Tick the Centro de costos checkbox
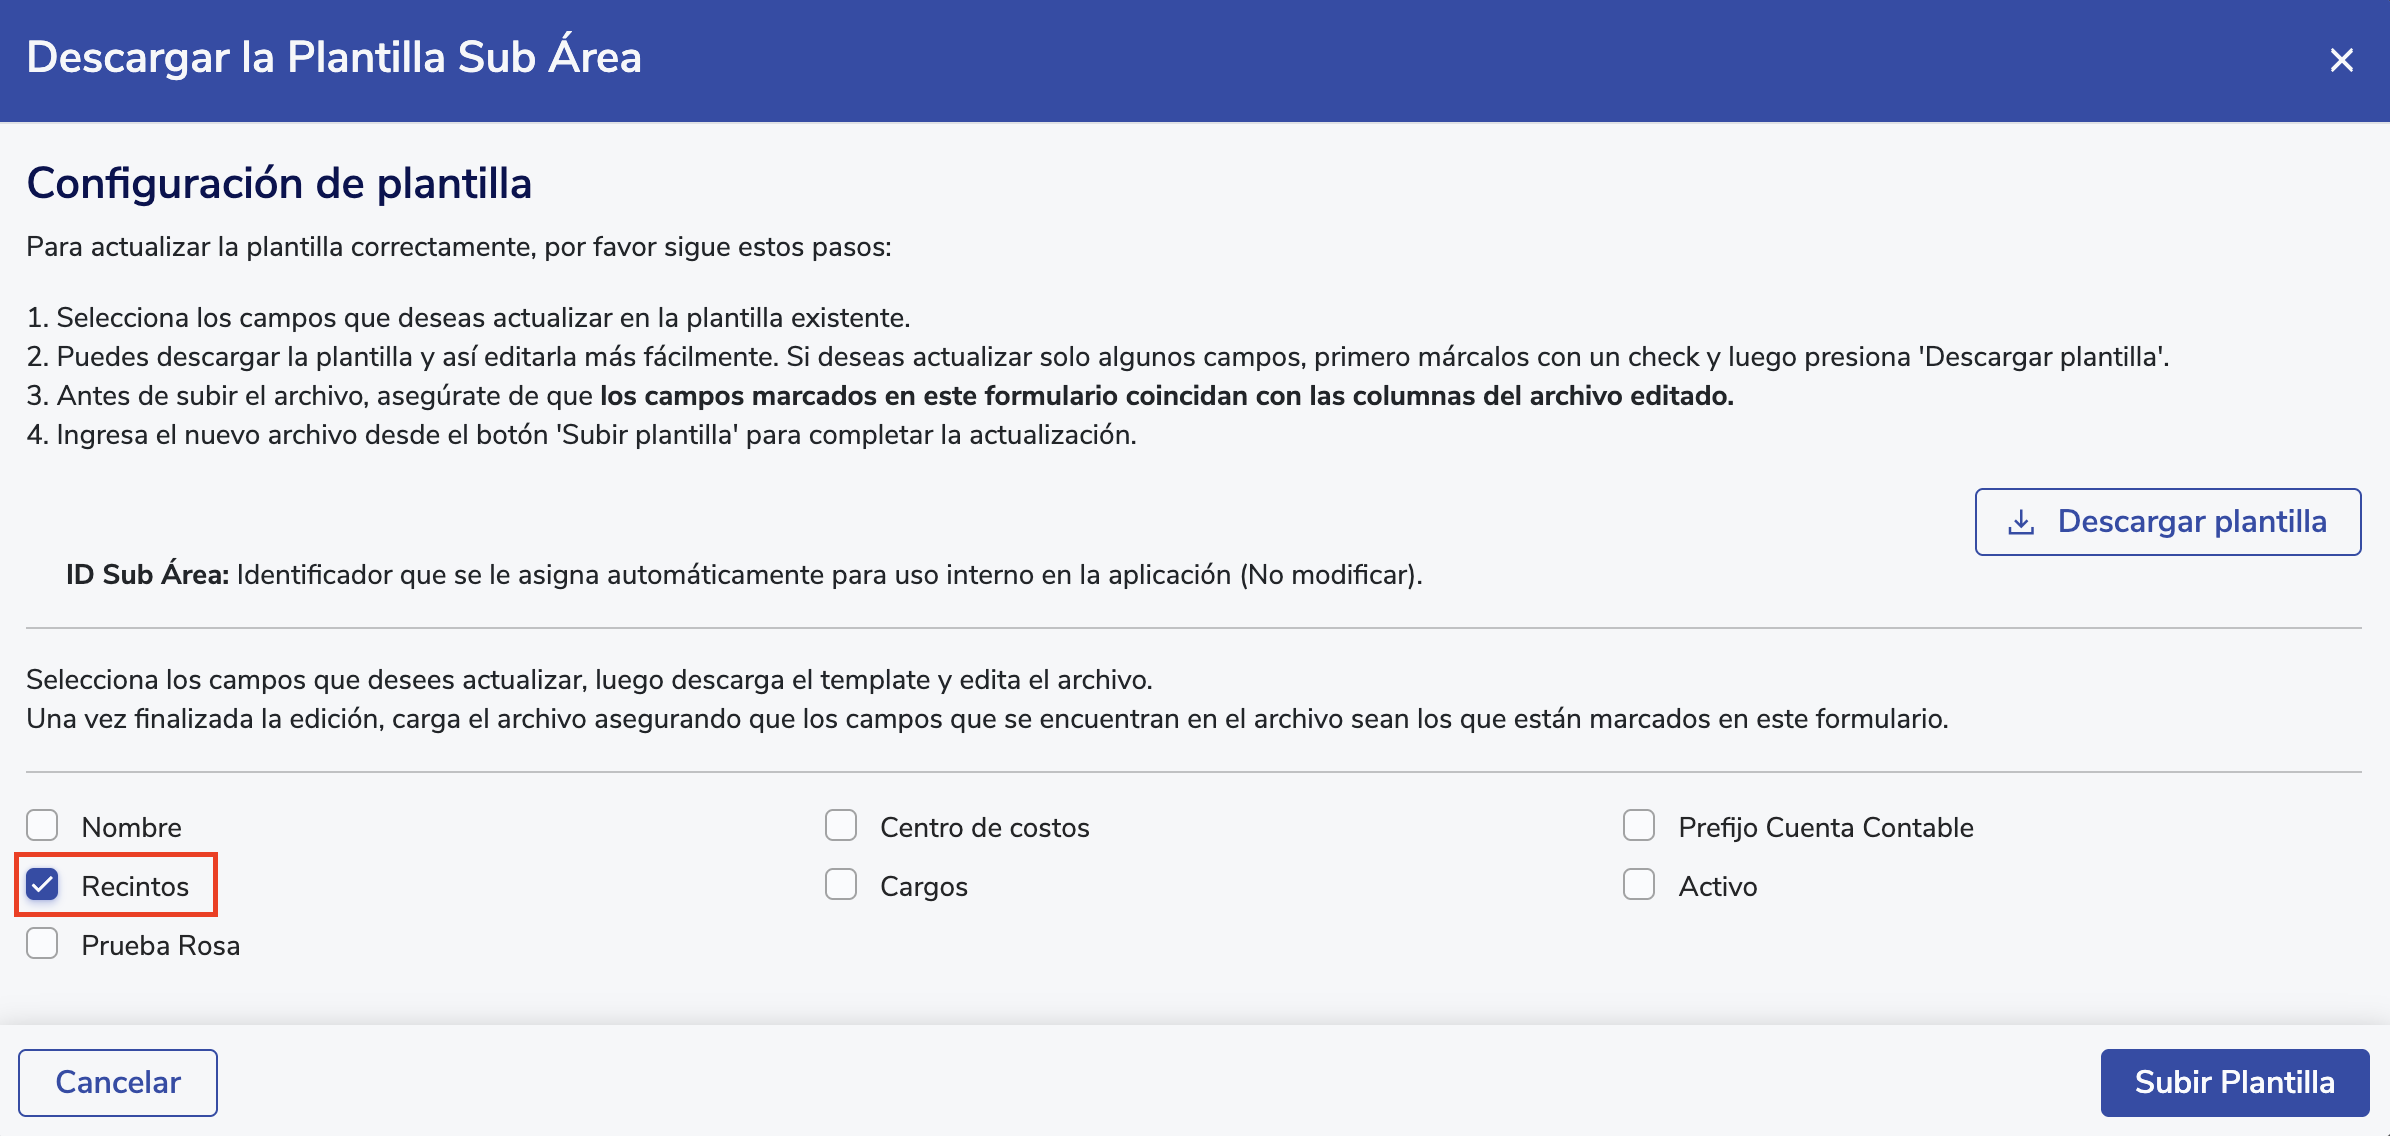2390x1136 pixels. tap(841, 826)
